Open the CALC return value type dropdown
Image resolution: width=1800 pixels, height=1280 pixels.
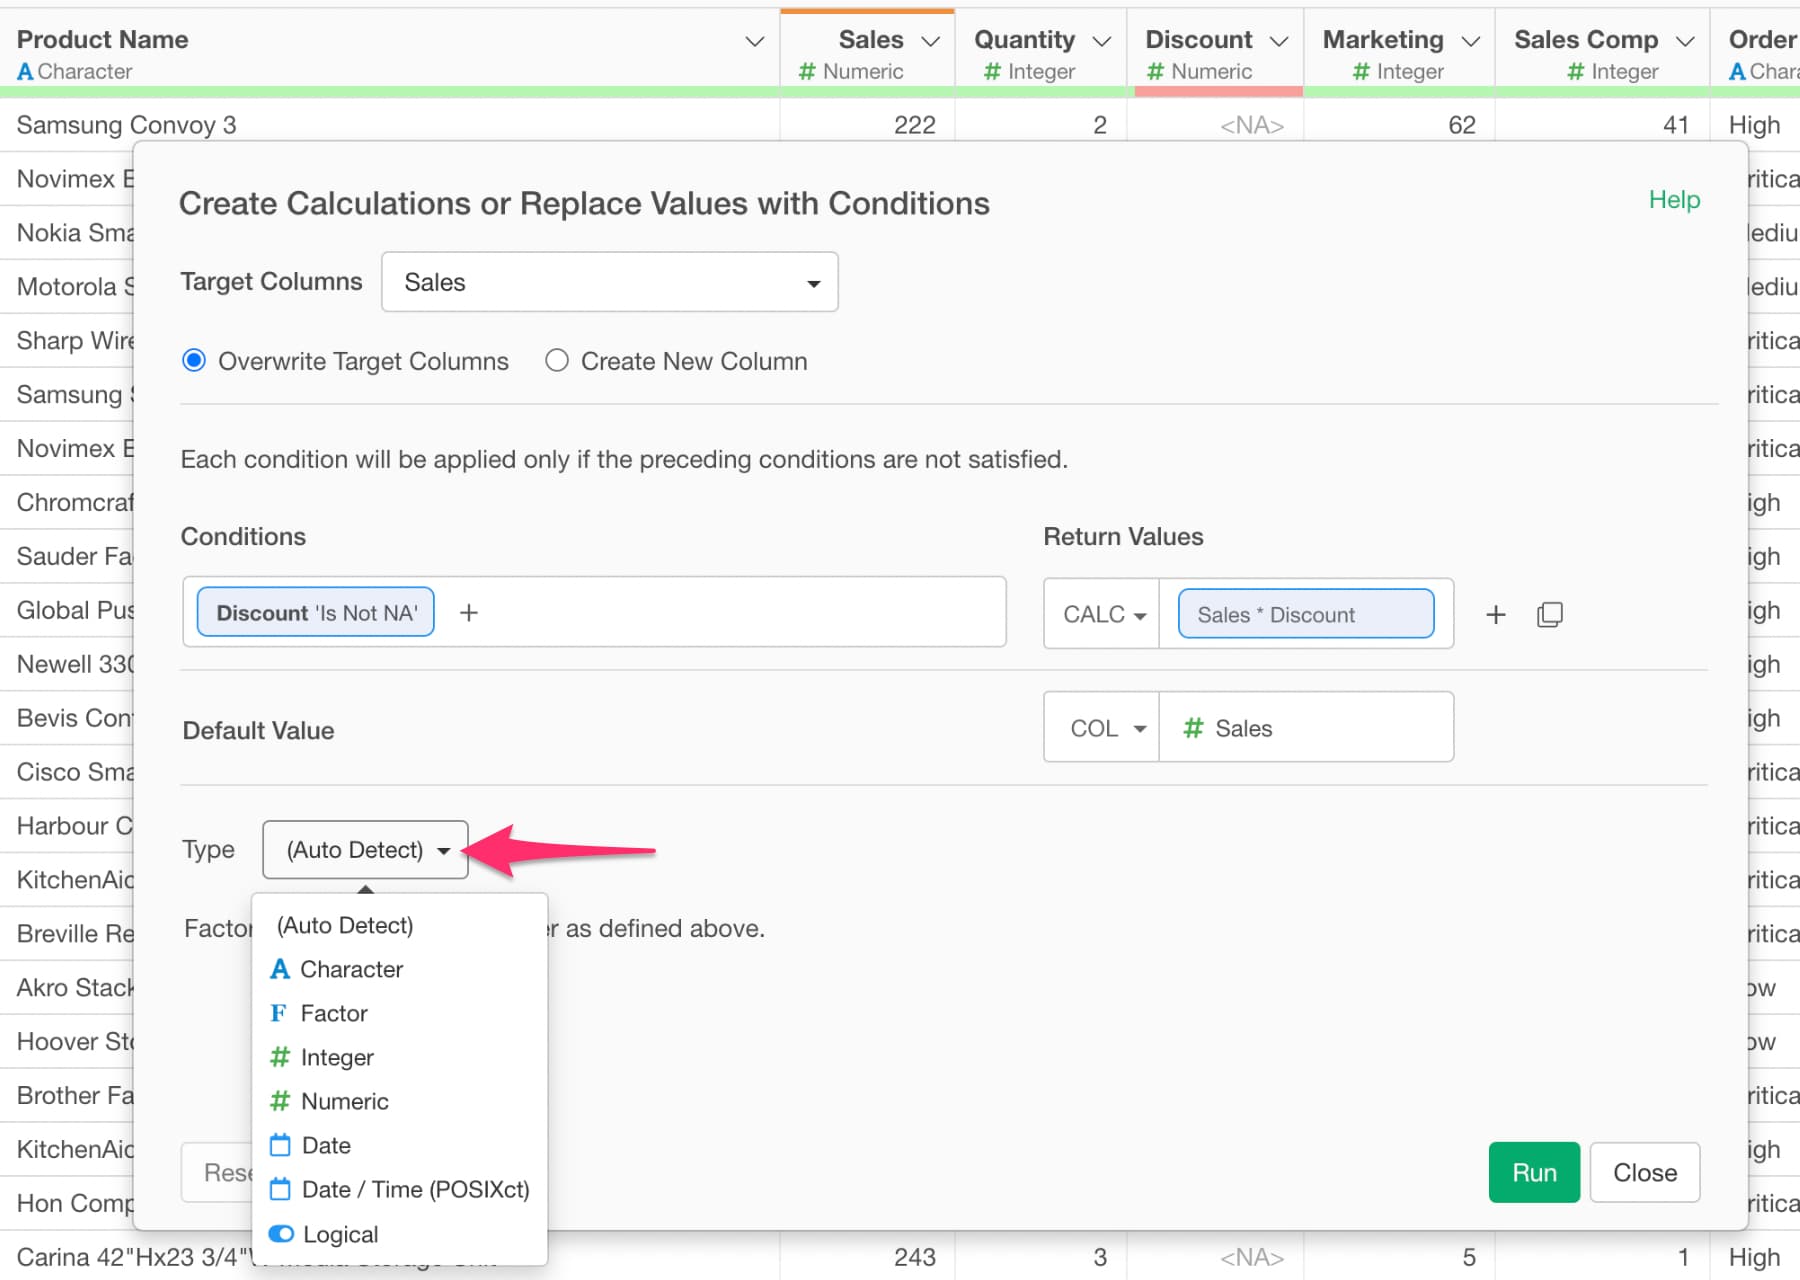(x=1102, y=615)
